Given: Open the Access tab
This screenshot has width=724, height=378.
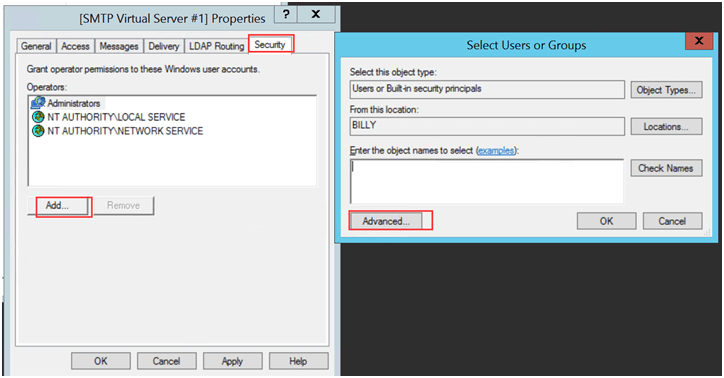Looking at the screenshot, I should (75, 46).
